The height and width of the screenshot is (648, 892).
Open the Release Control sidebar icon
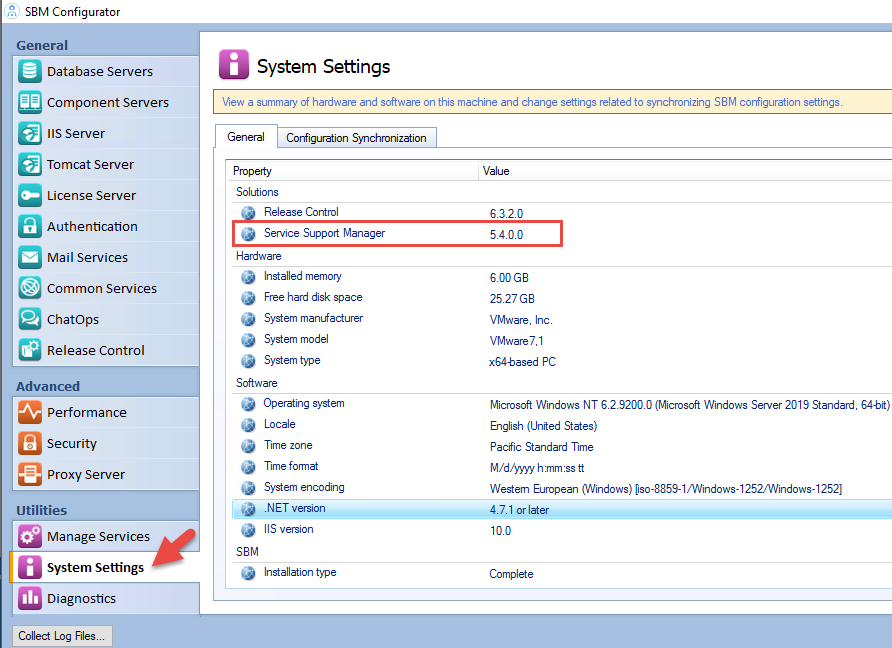click(30, 350)
